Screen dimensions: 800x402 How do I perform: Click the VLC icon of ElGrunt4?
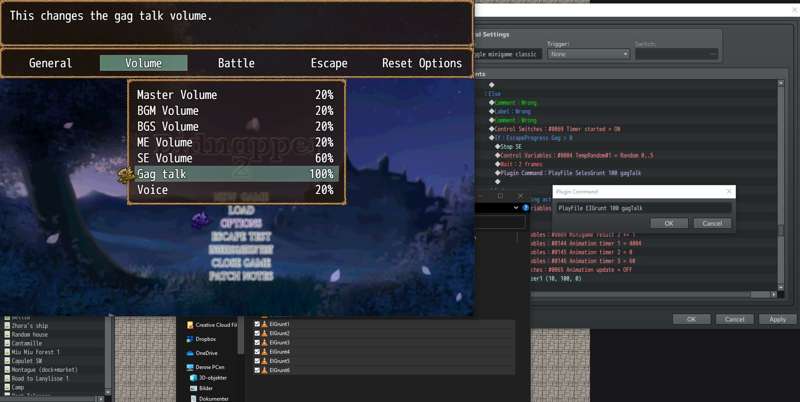[264, 351]
